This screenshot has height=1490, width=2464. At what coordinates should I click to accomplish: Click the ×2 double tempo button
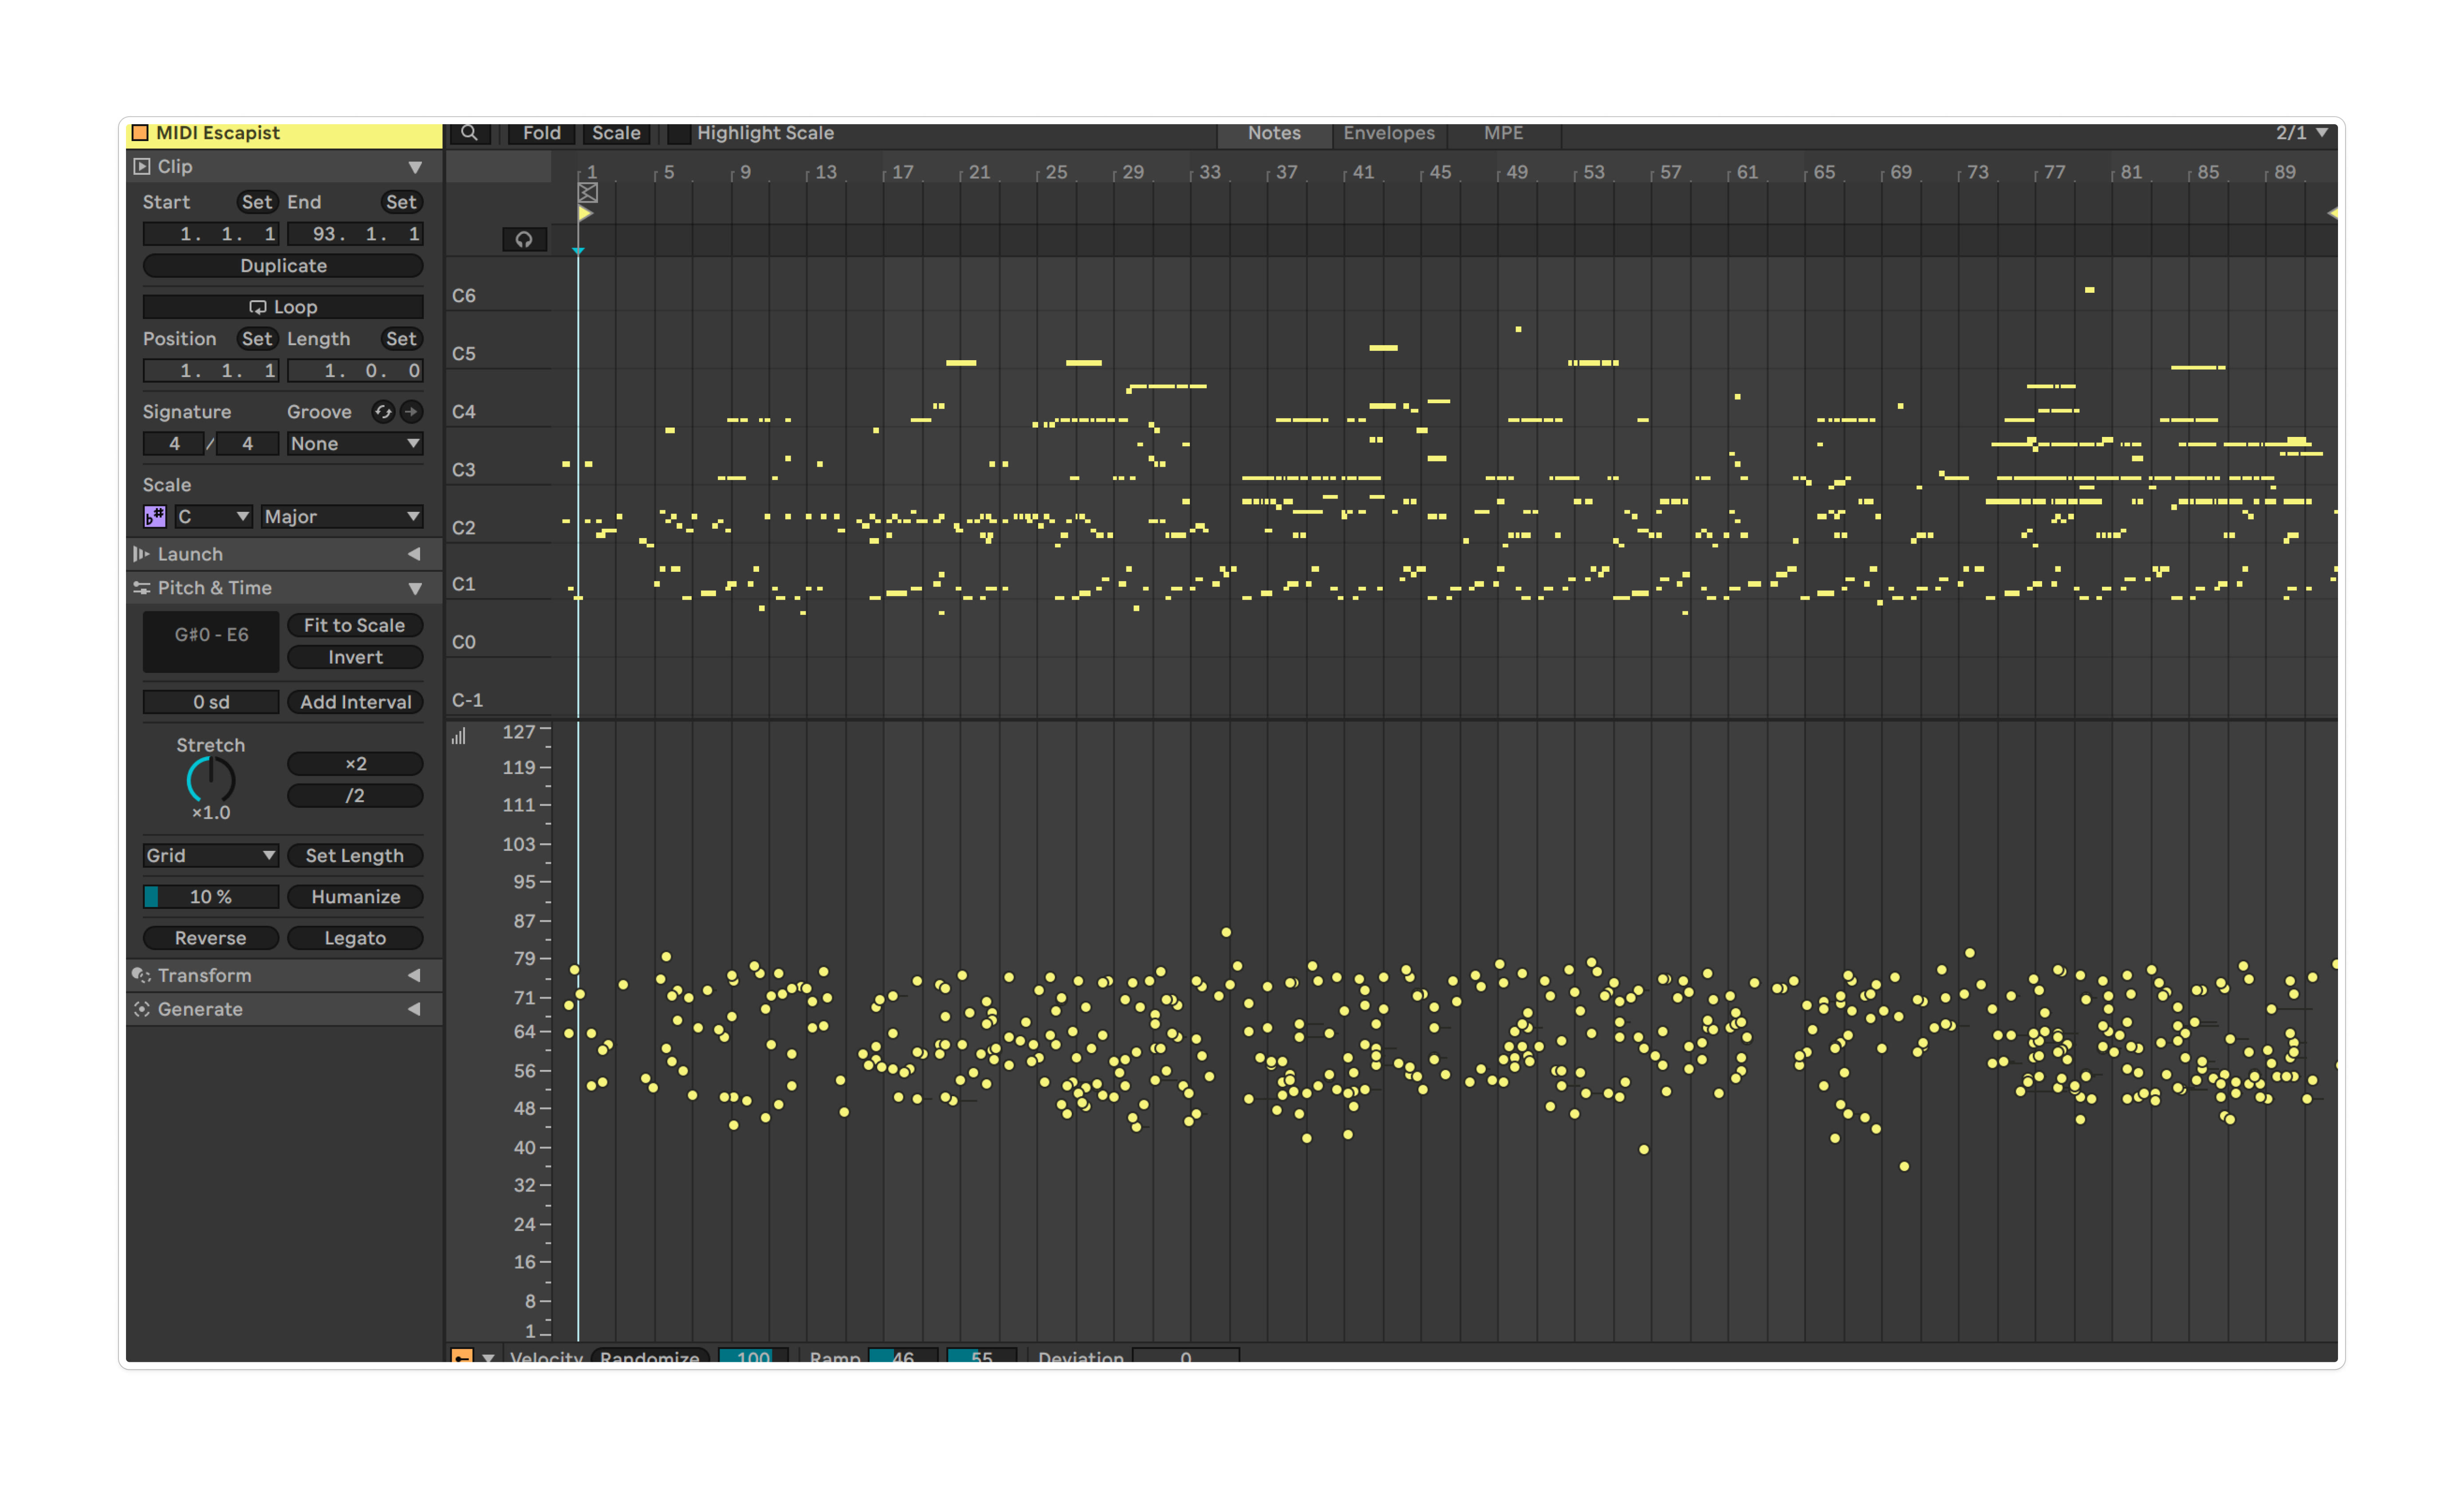click(355, 764)
